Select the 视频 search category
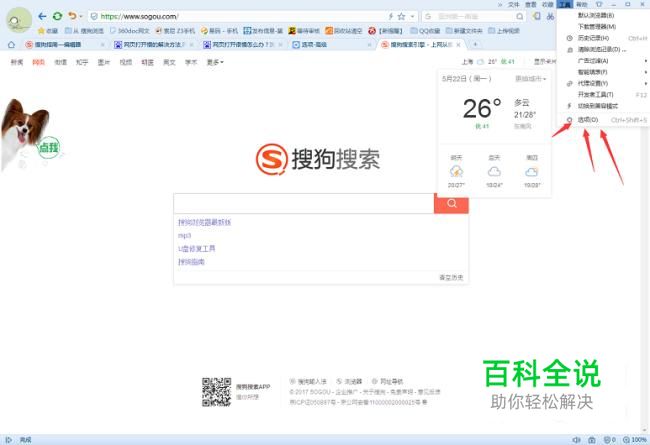This screenshot has width=650, height=445. (126, 62)
